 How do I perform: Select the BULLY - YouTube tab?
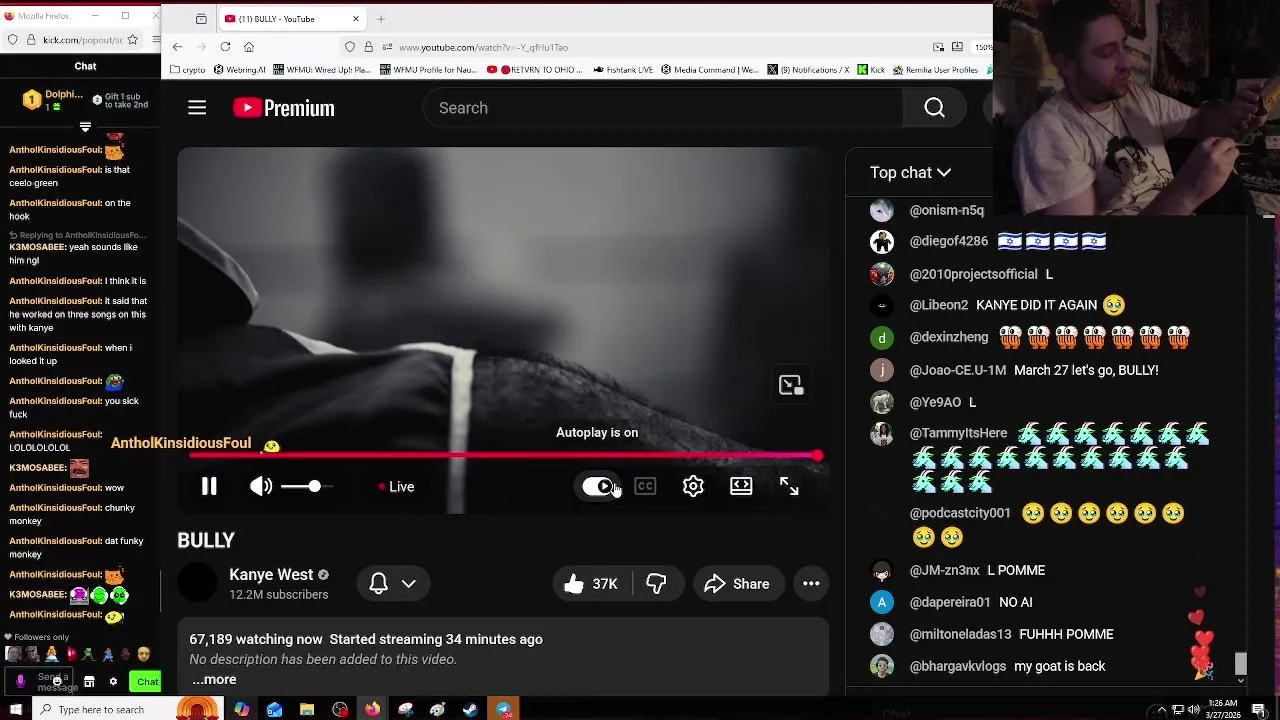[x=290, y=19]
